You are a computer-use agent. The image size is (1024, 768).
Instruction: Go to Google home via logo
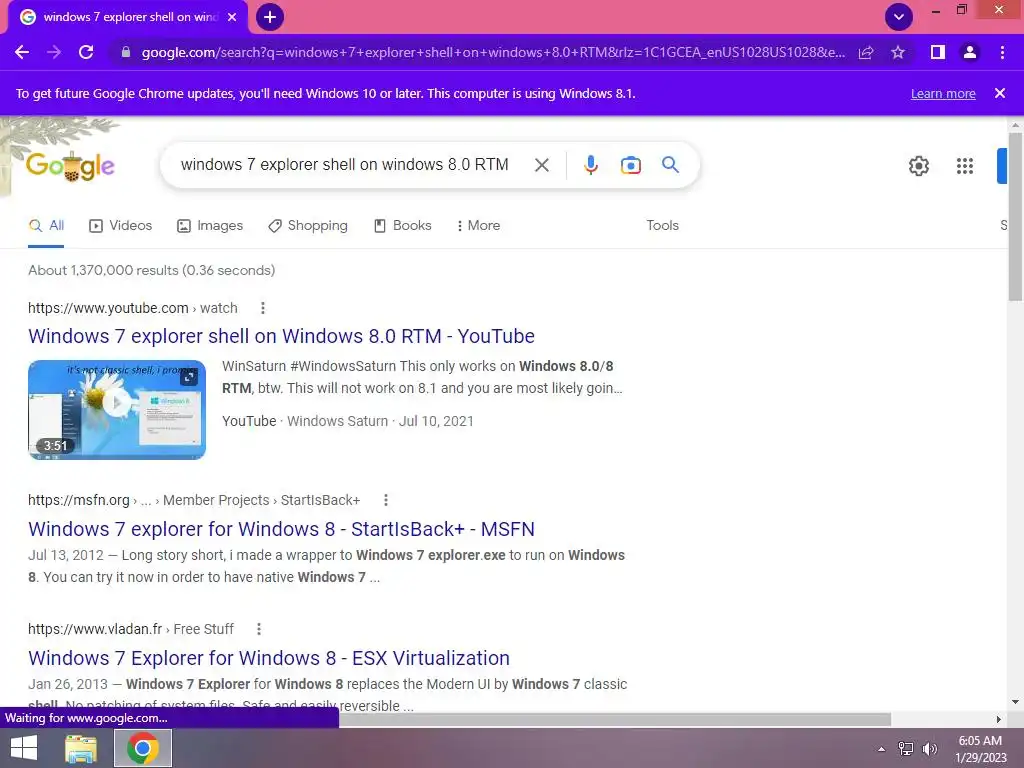(x=70, y=166)
